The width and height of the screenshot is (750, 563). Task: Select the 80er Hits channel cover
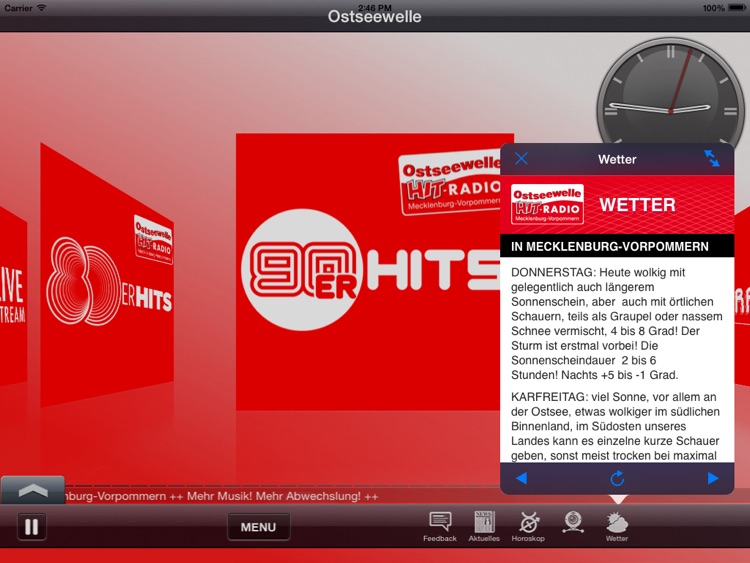pos(107,275)
